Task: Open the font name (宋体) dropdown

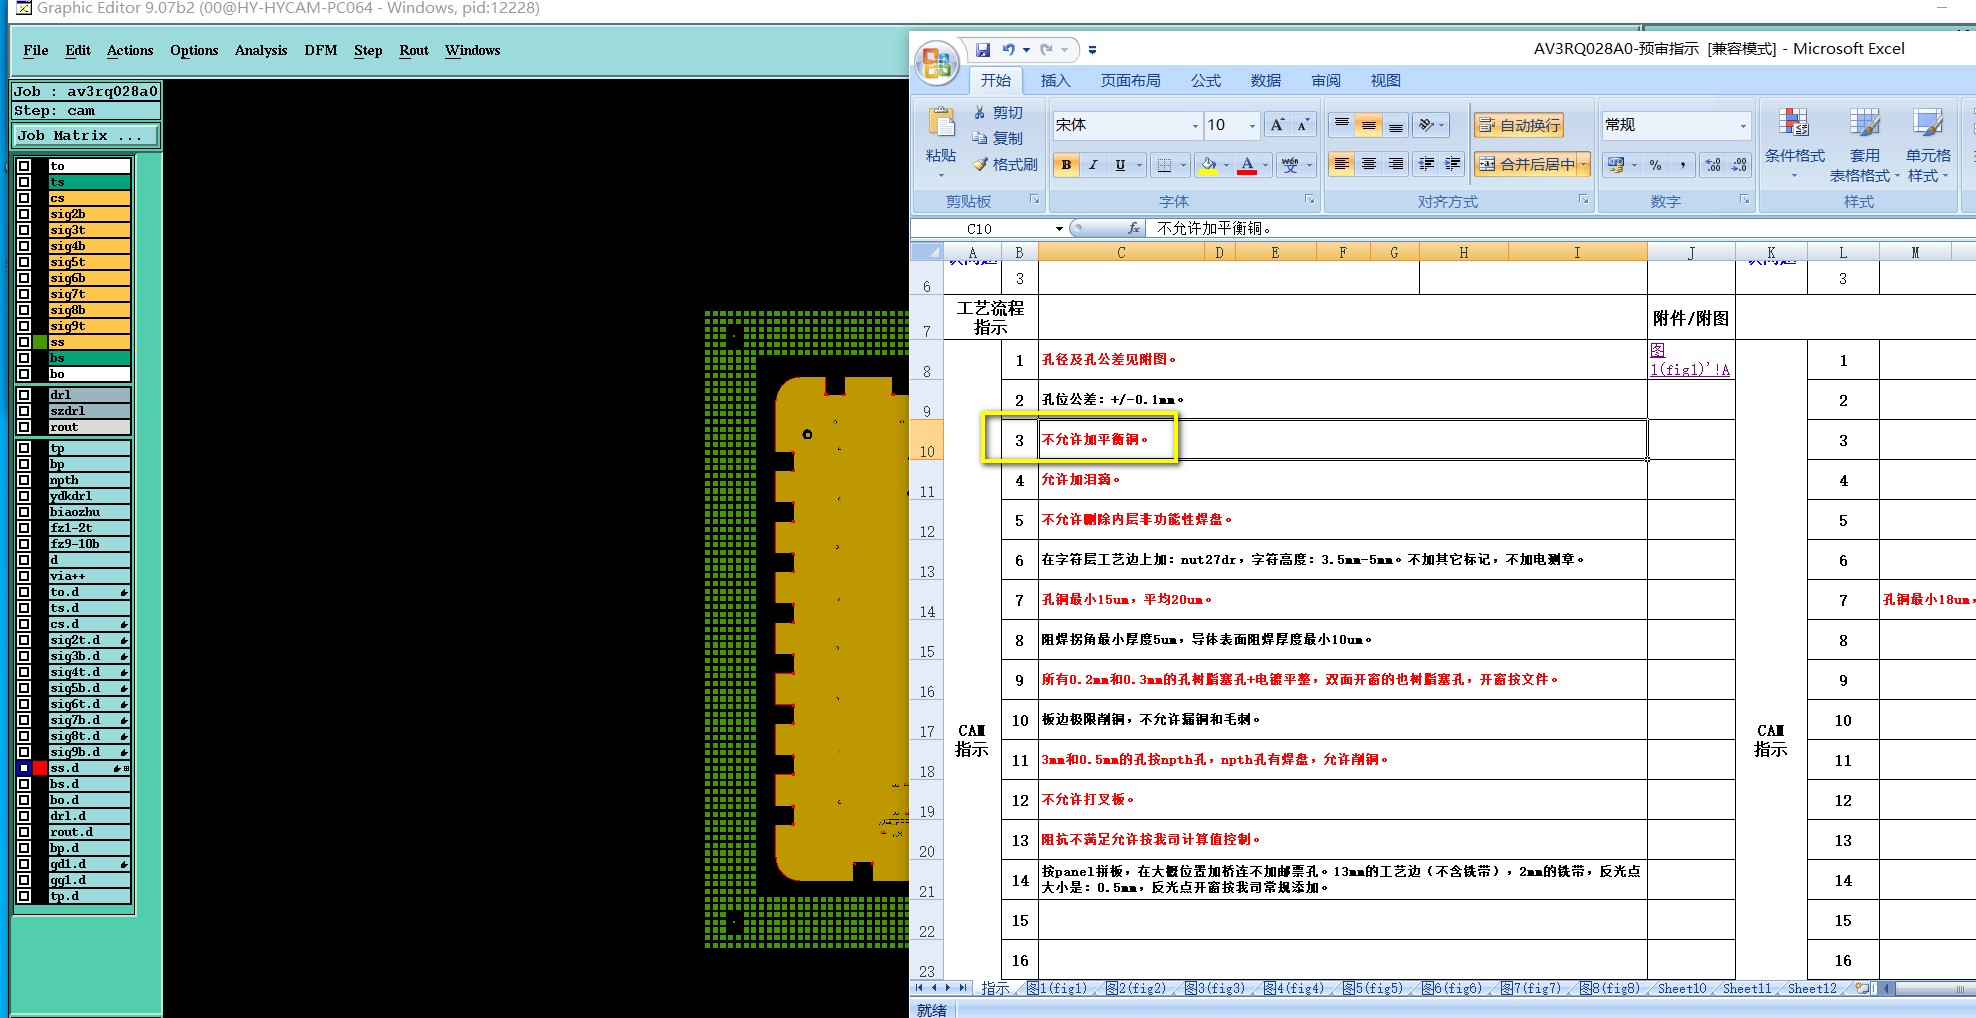Action: click(x=1195, y=126)
